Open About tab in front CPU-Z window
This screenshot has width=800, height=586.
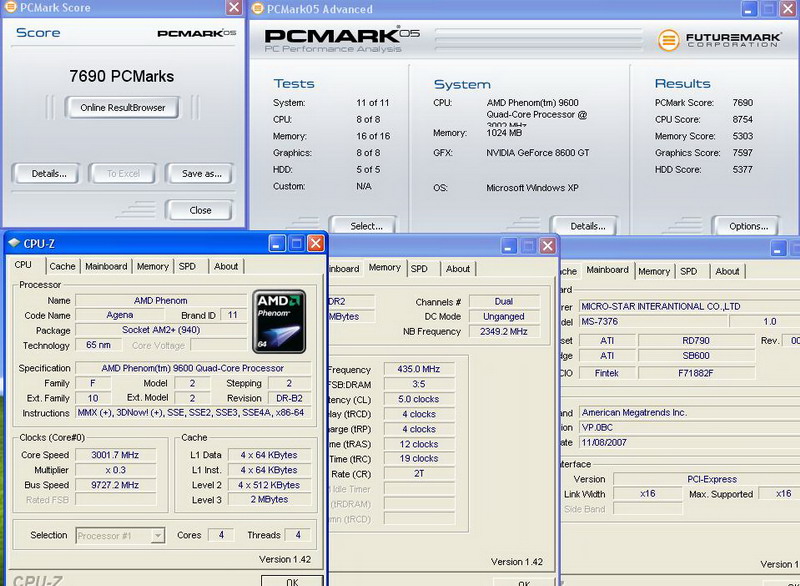pyautogui.click(x=226, y=266)
